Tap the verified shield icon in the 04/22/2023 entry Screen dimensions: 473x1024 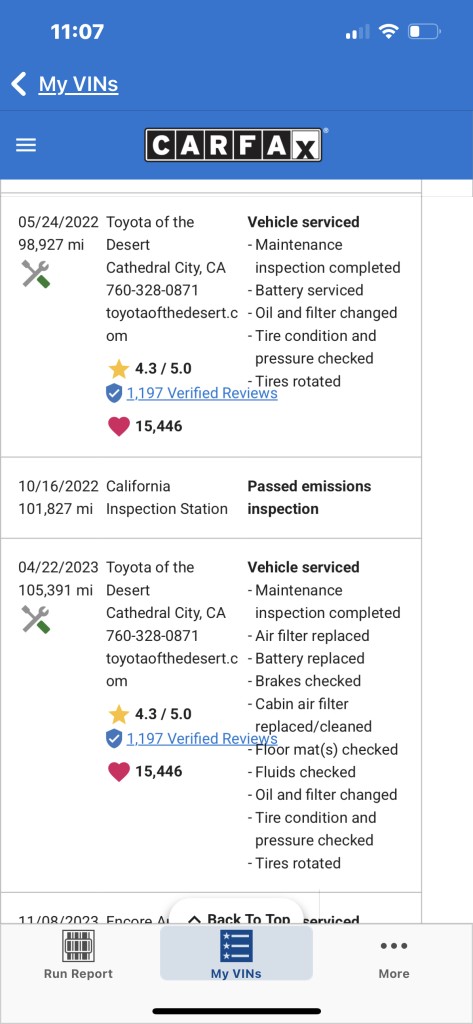pos(114,739)
